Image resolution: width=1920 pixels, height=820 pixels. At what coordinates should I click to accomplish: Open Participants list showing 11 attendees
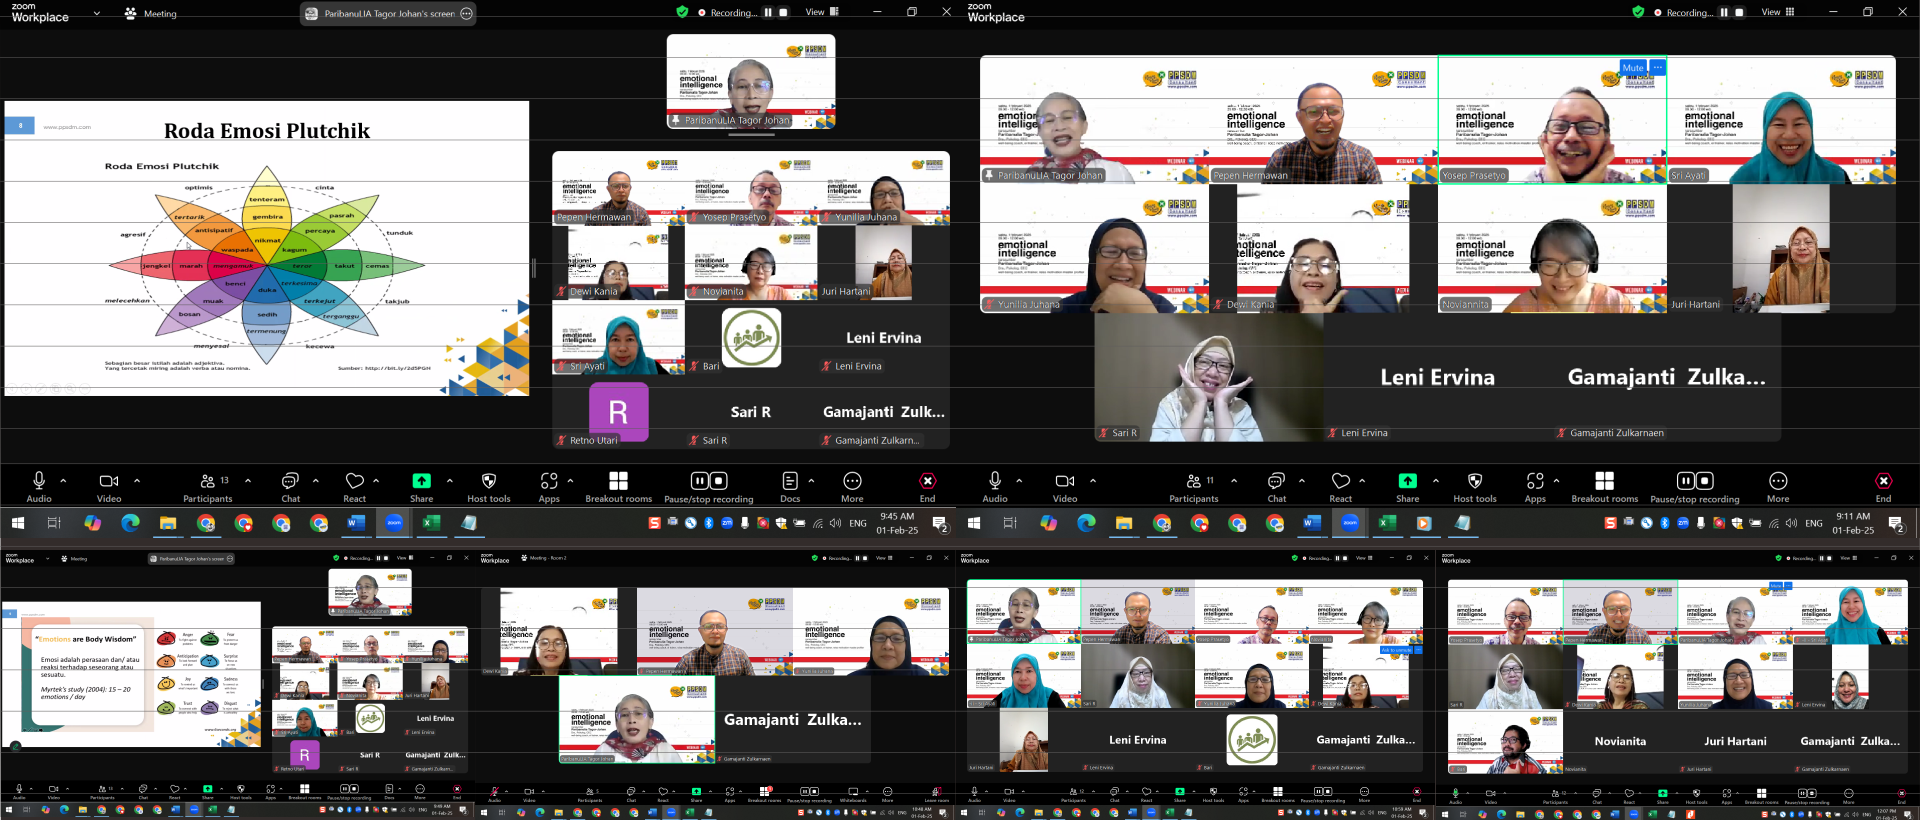tap(1194, 485)
